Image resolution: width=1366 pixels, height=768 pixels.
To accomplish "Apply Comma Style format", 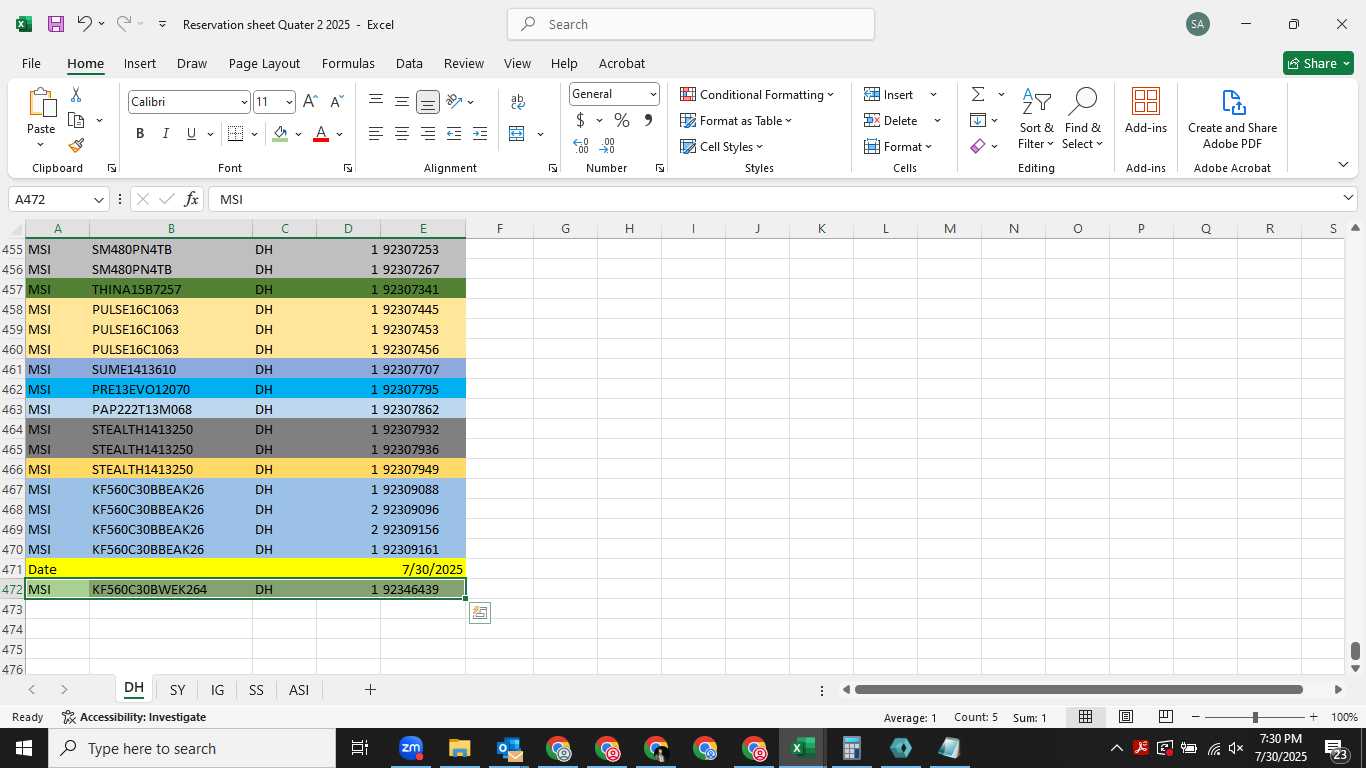I will (x=648, y=121).
